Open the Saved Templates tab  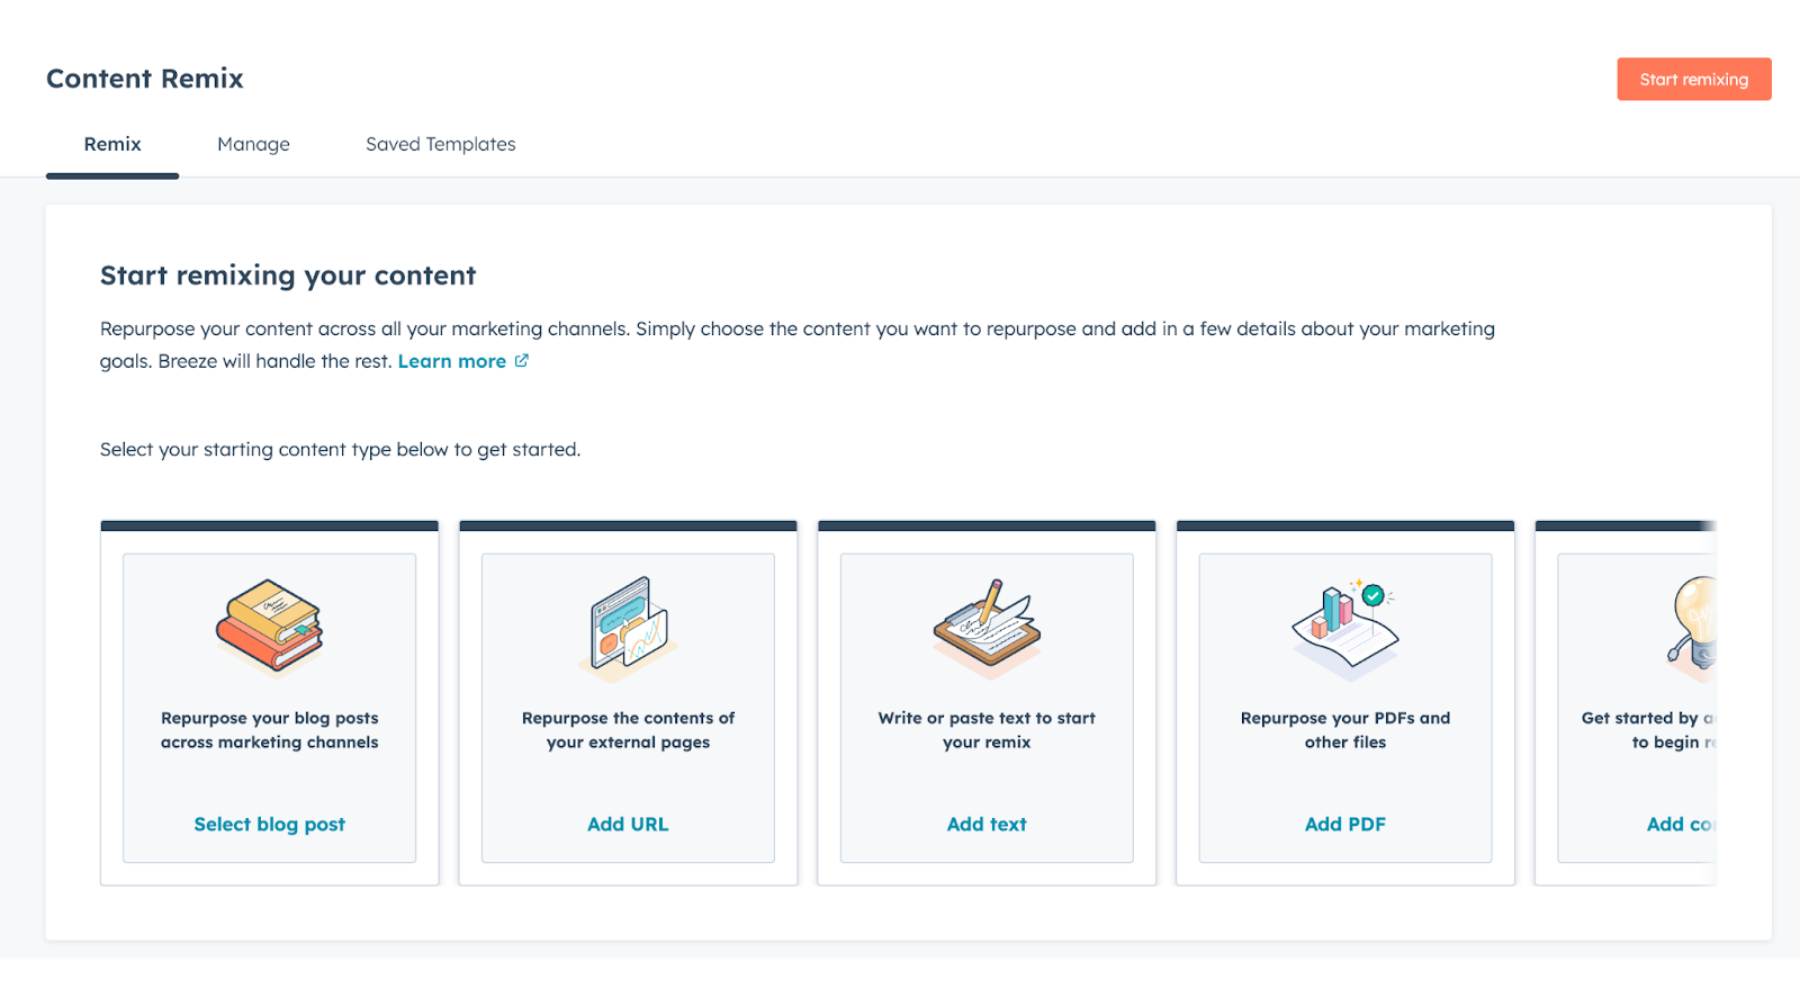(x=440, y=144)
